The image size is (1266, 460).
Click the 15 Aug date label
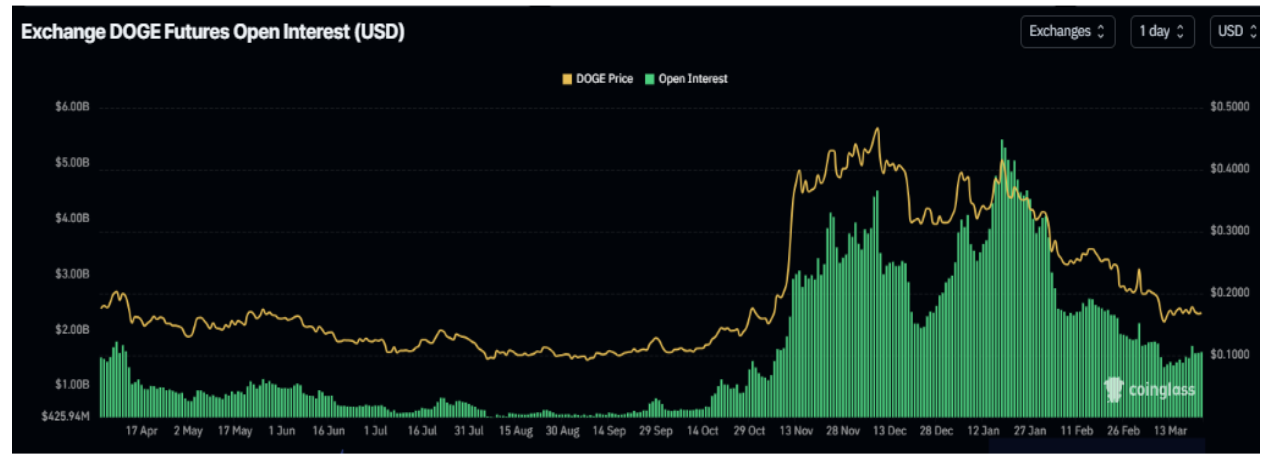point(516,431)
